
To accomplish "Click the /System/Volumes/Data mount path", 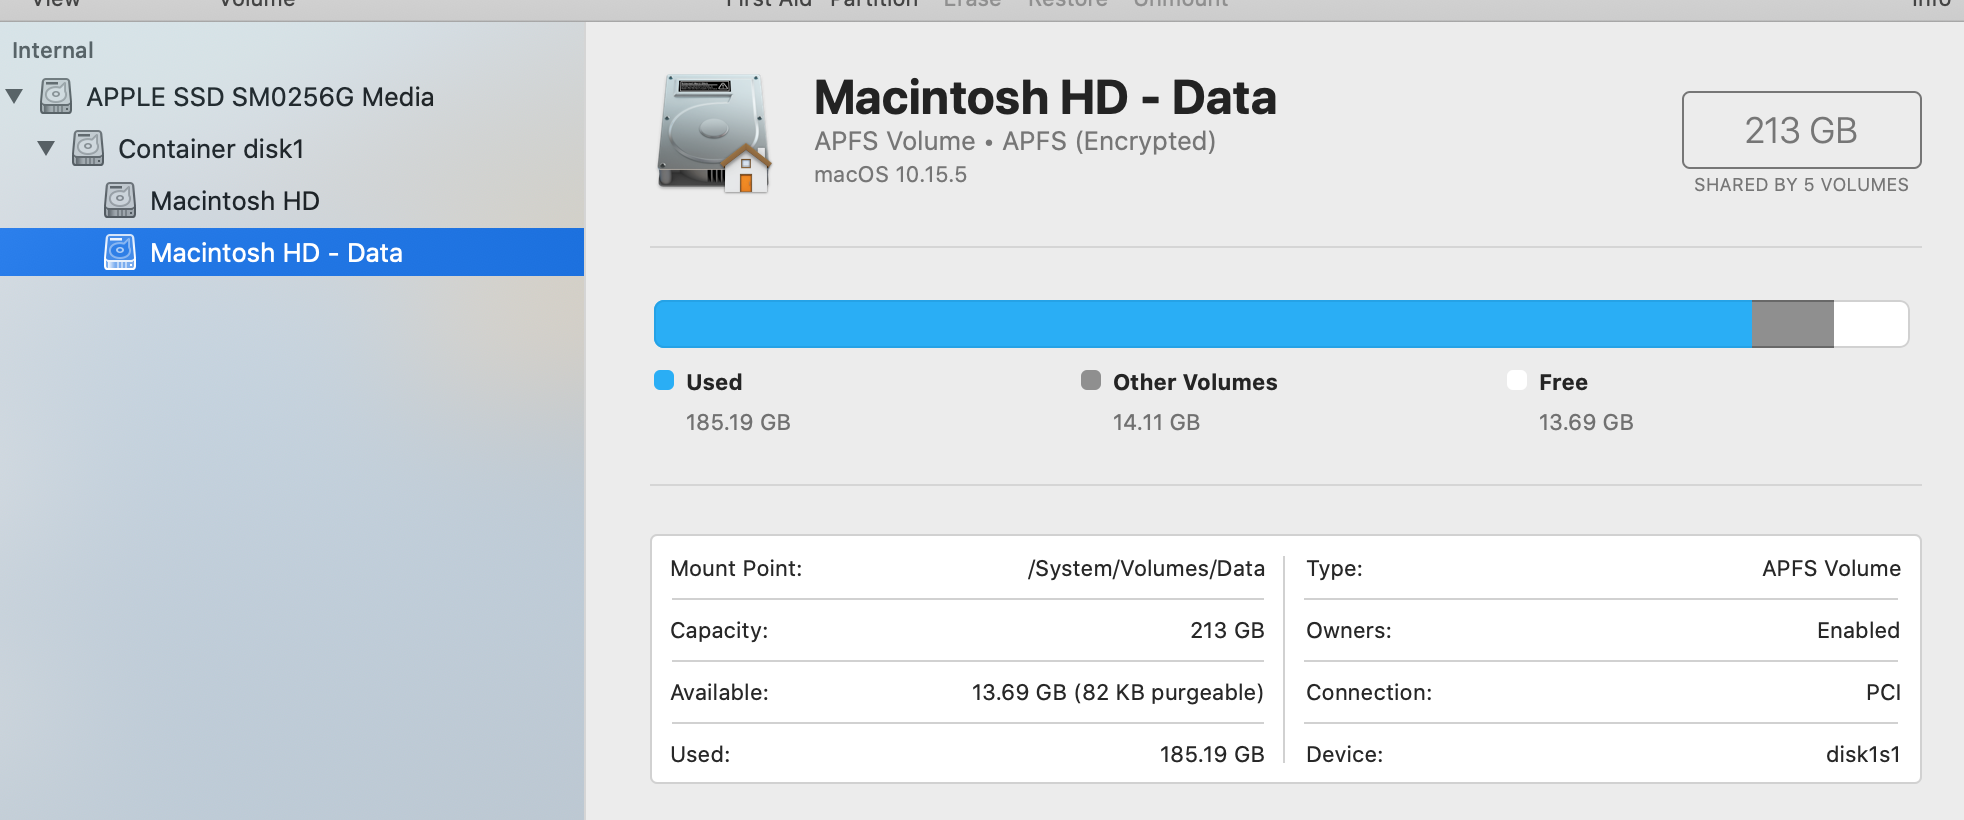I will pyautogui.click(x=1146, y=569).
